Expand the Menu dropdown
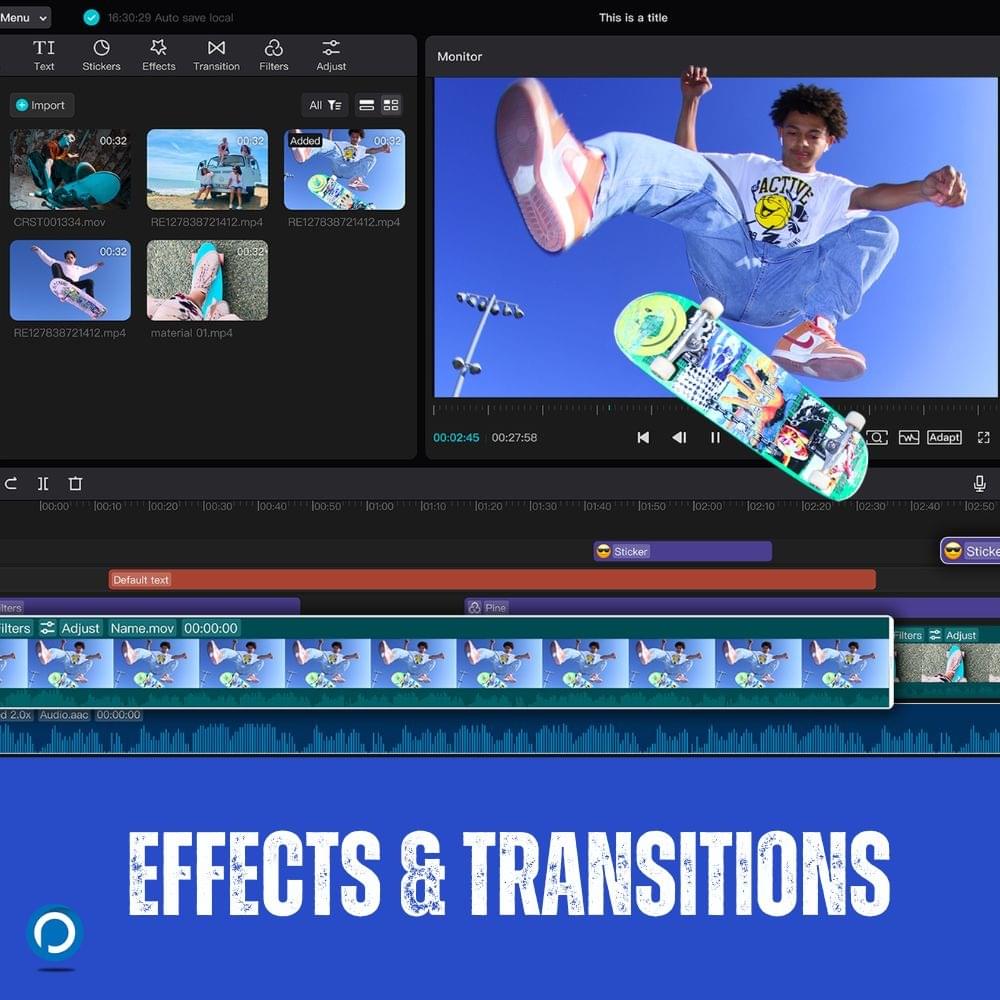This screenshot has height=1000, width=1000. coord(24,18)
